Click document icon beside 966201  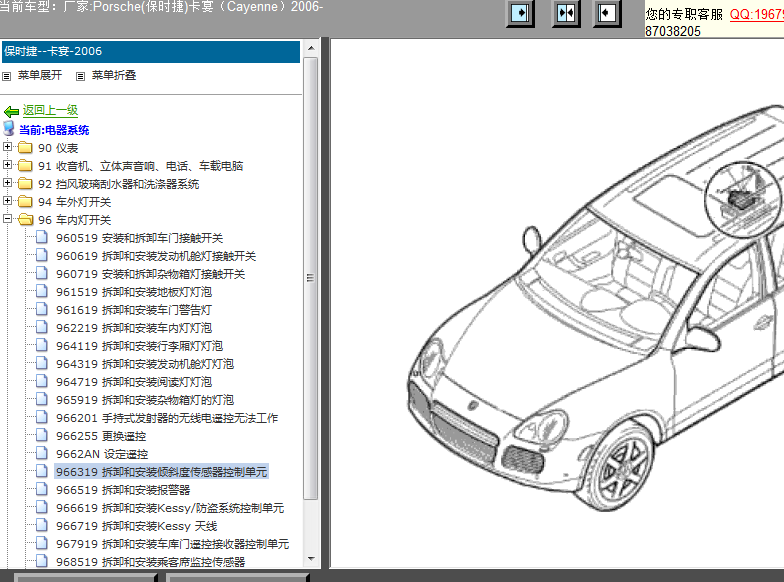(42, 417)
